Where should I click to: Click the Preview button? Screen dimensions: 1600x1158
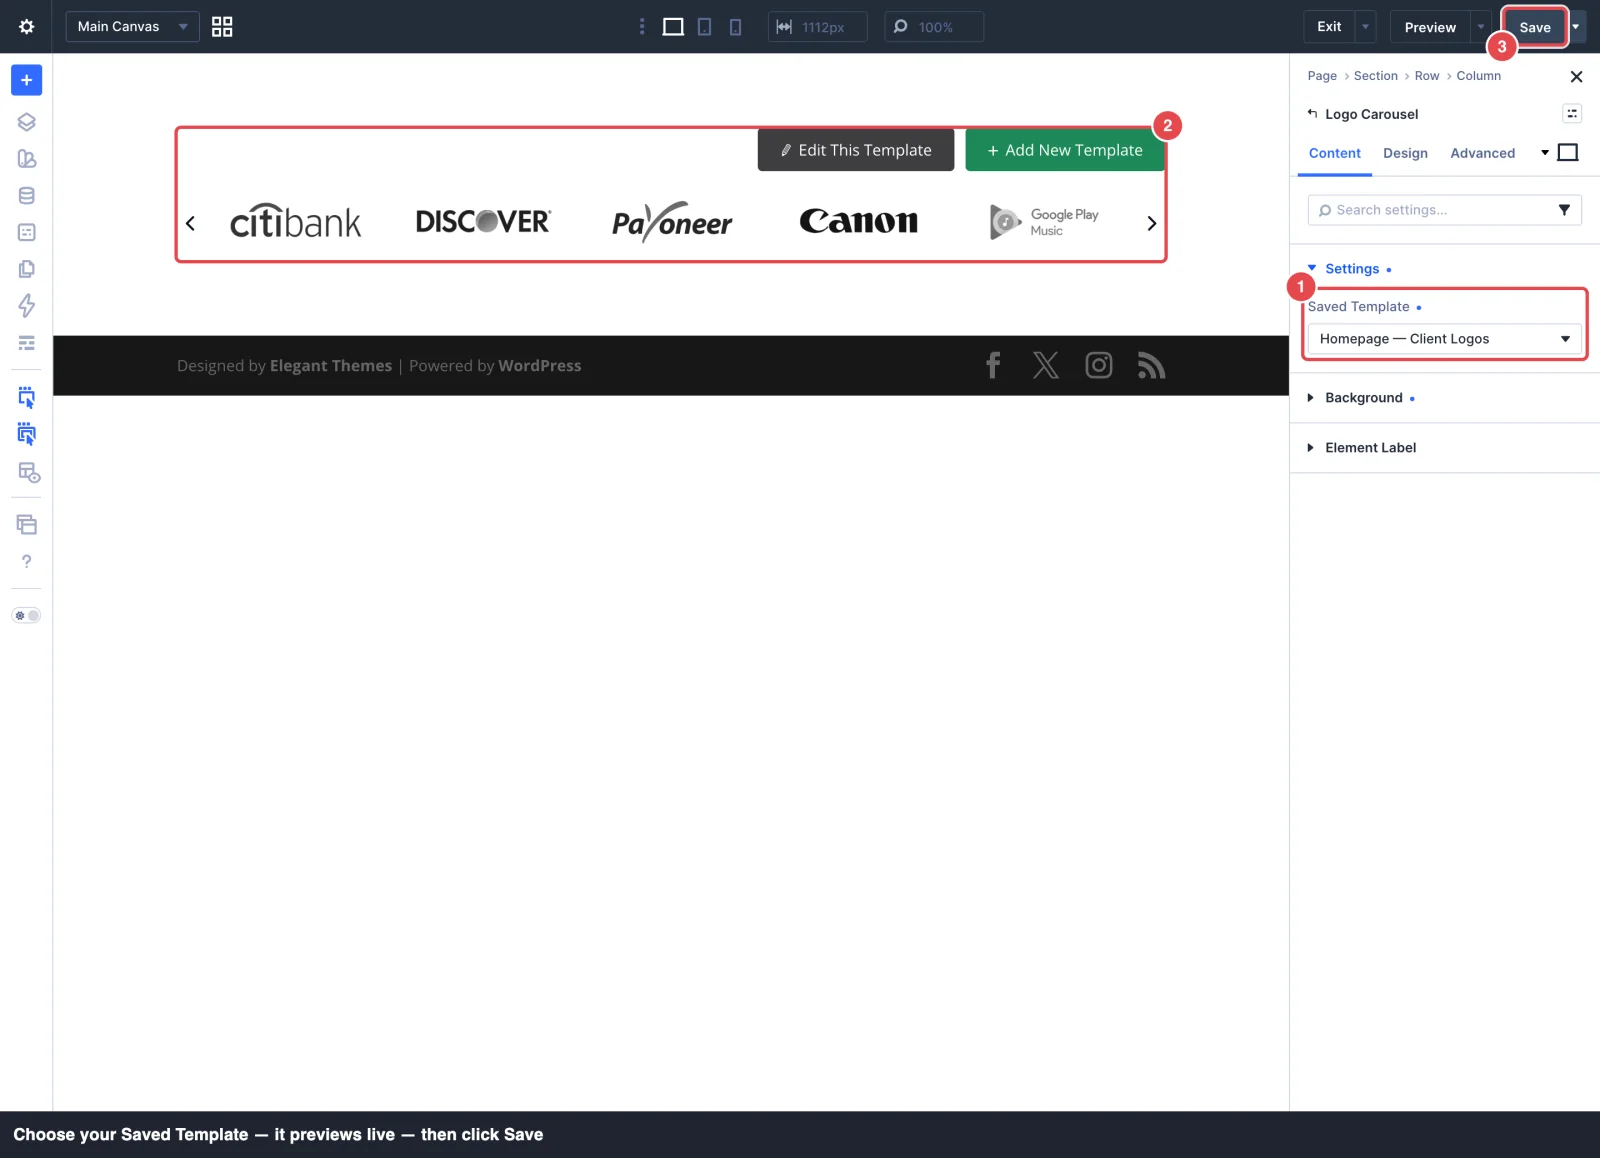click(1430, 27)
